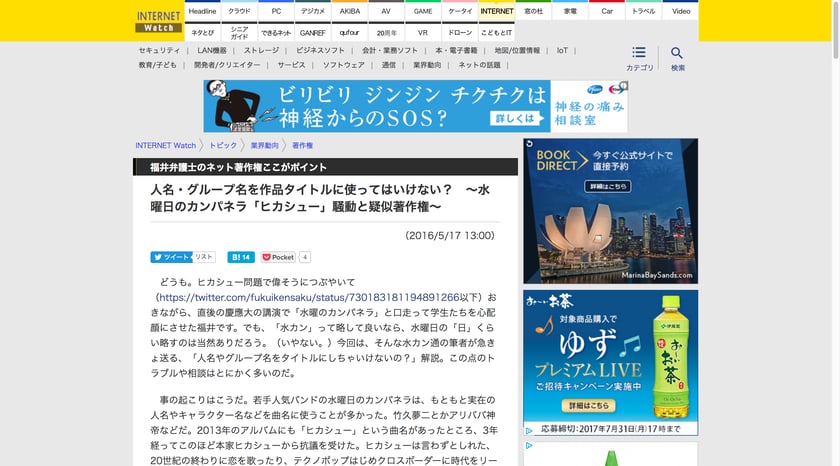Go to 地図/位置情報 category
The width and height of the screenshot is (840, 466).
pos(517,50)
